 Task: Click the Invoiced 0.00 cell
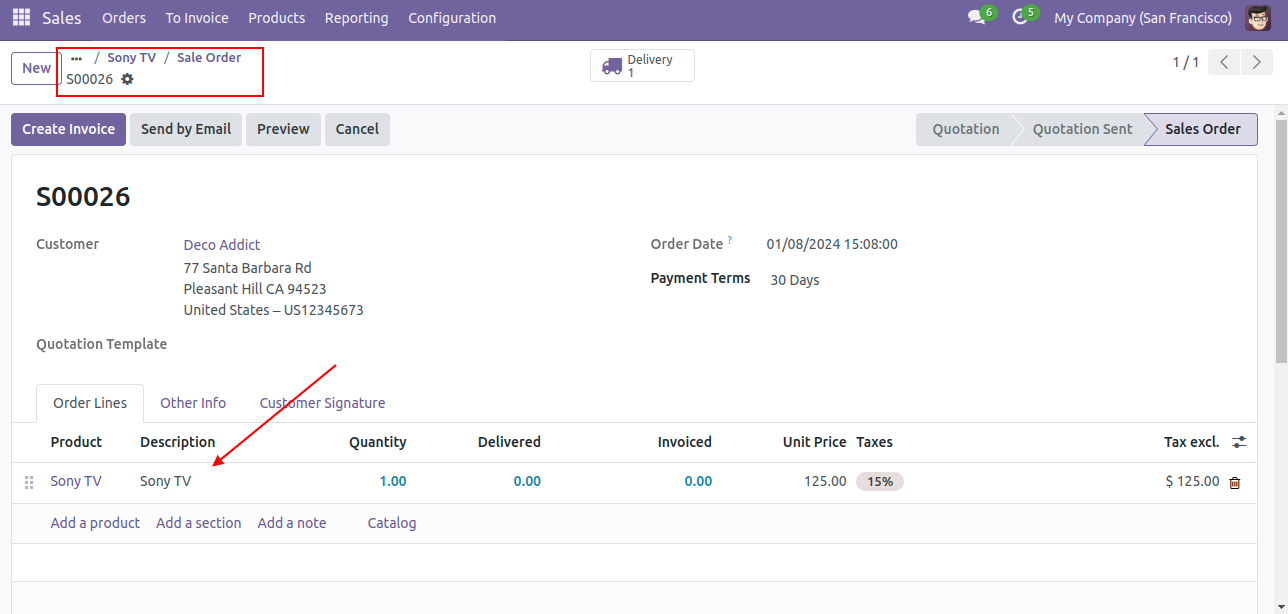698,482
